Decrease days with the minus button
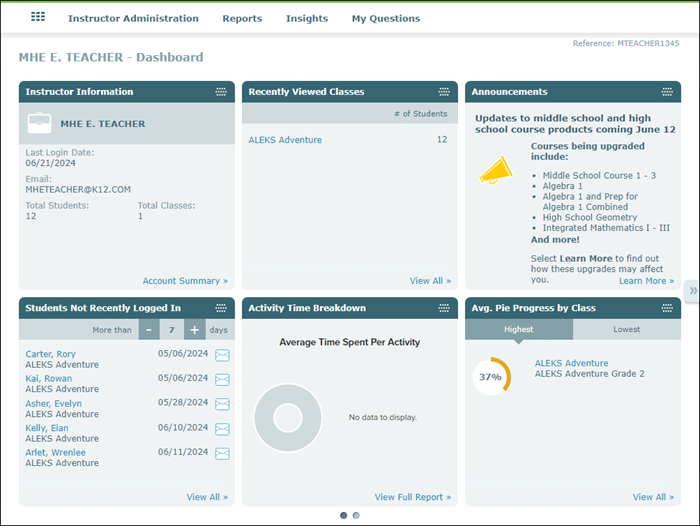 [149, 330]
